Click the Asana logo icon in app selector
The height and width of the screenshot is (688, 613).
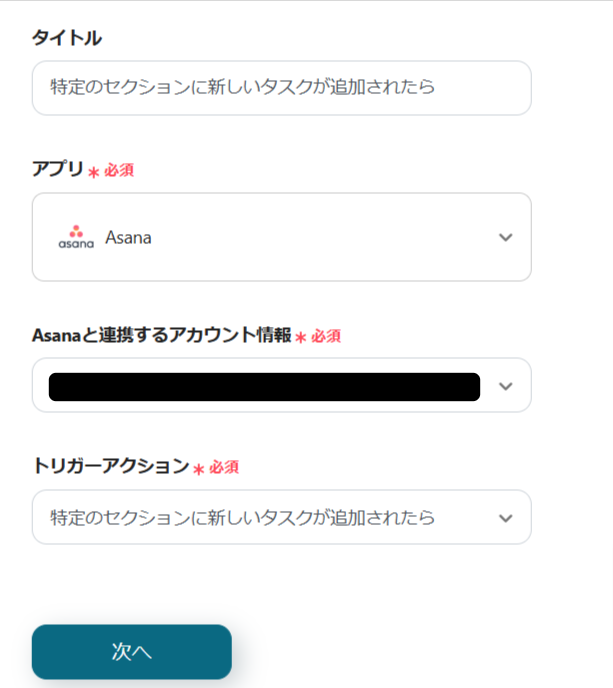pos(76,237)
